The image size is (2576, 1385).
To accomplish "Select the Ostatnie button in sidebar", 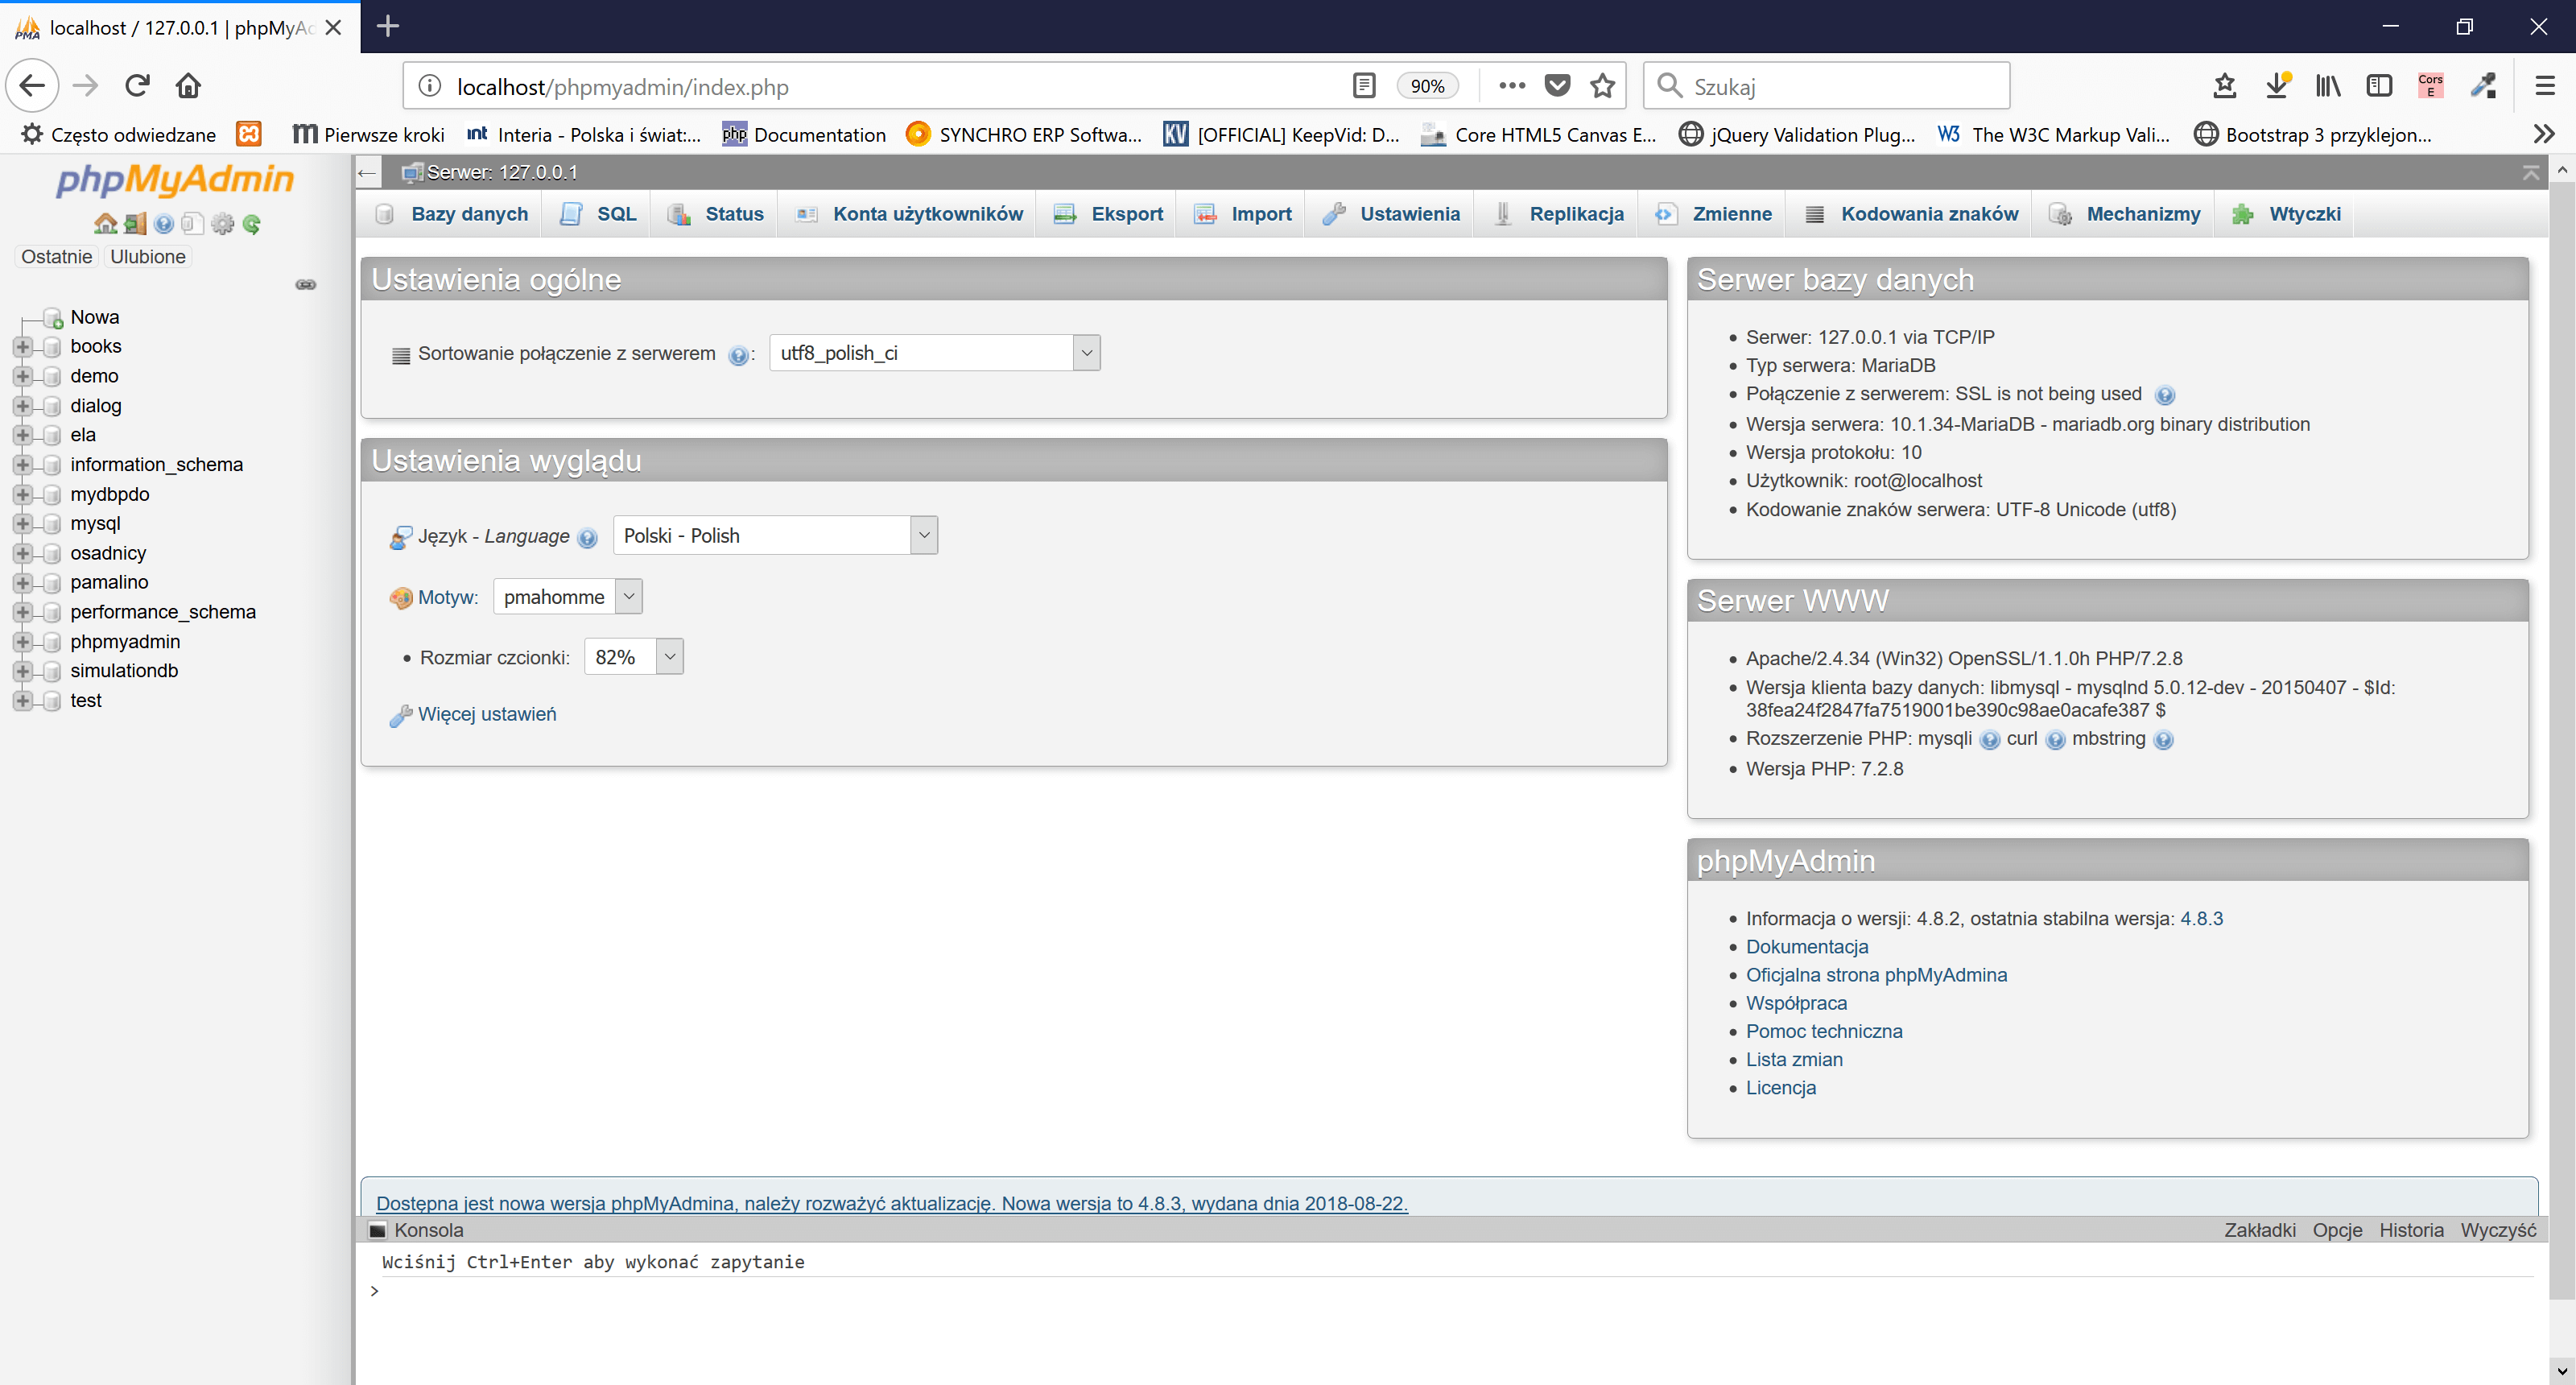I will [x=56, y=257].
